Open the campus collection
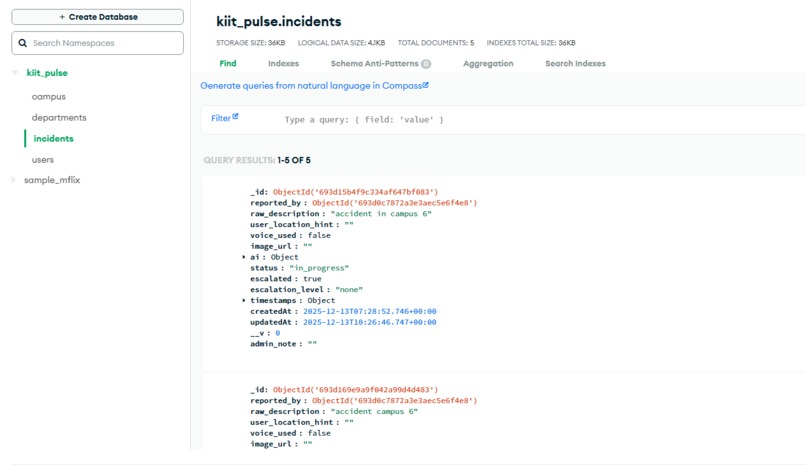The image size is (806, 465). 49,97
